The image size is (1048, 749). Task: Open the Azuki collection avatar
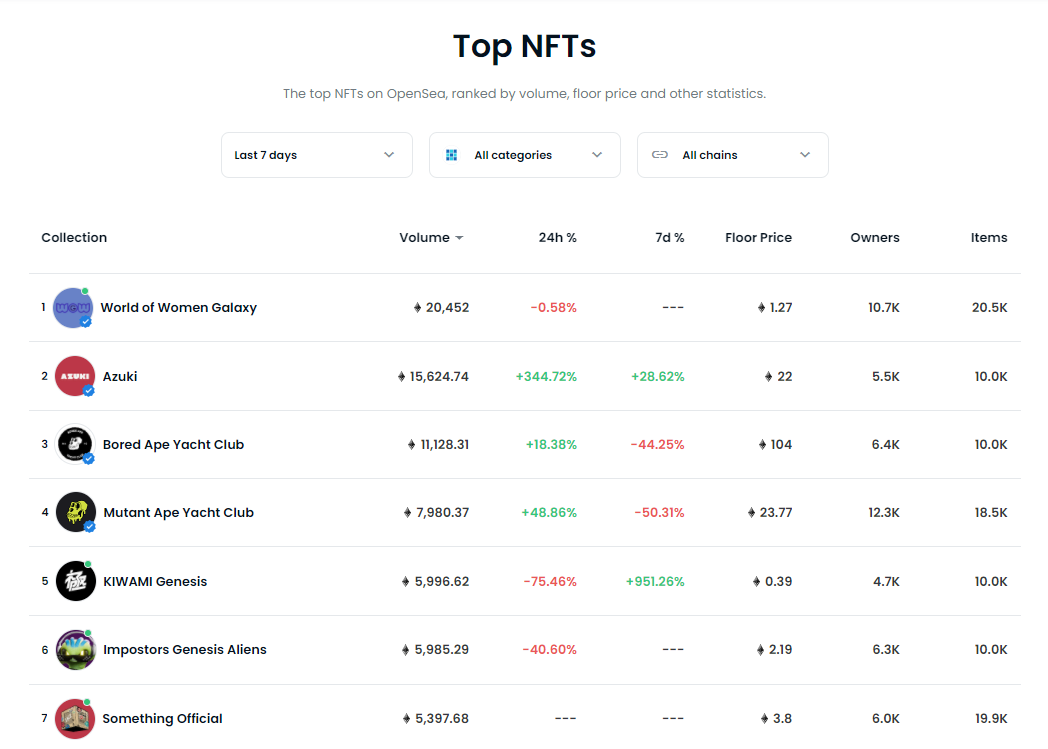coord(75,376)
